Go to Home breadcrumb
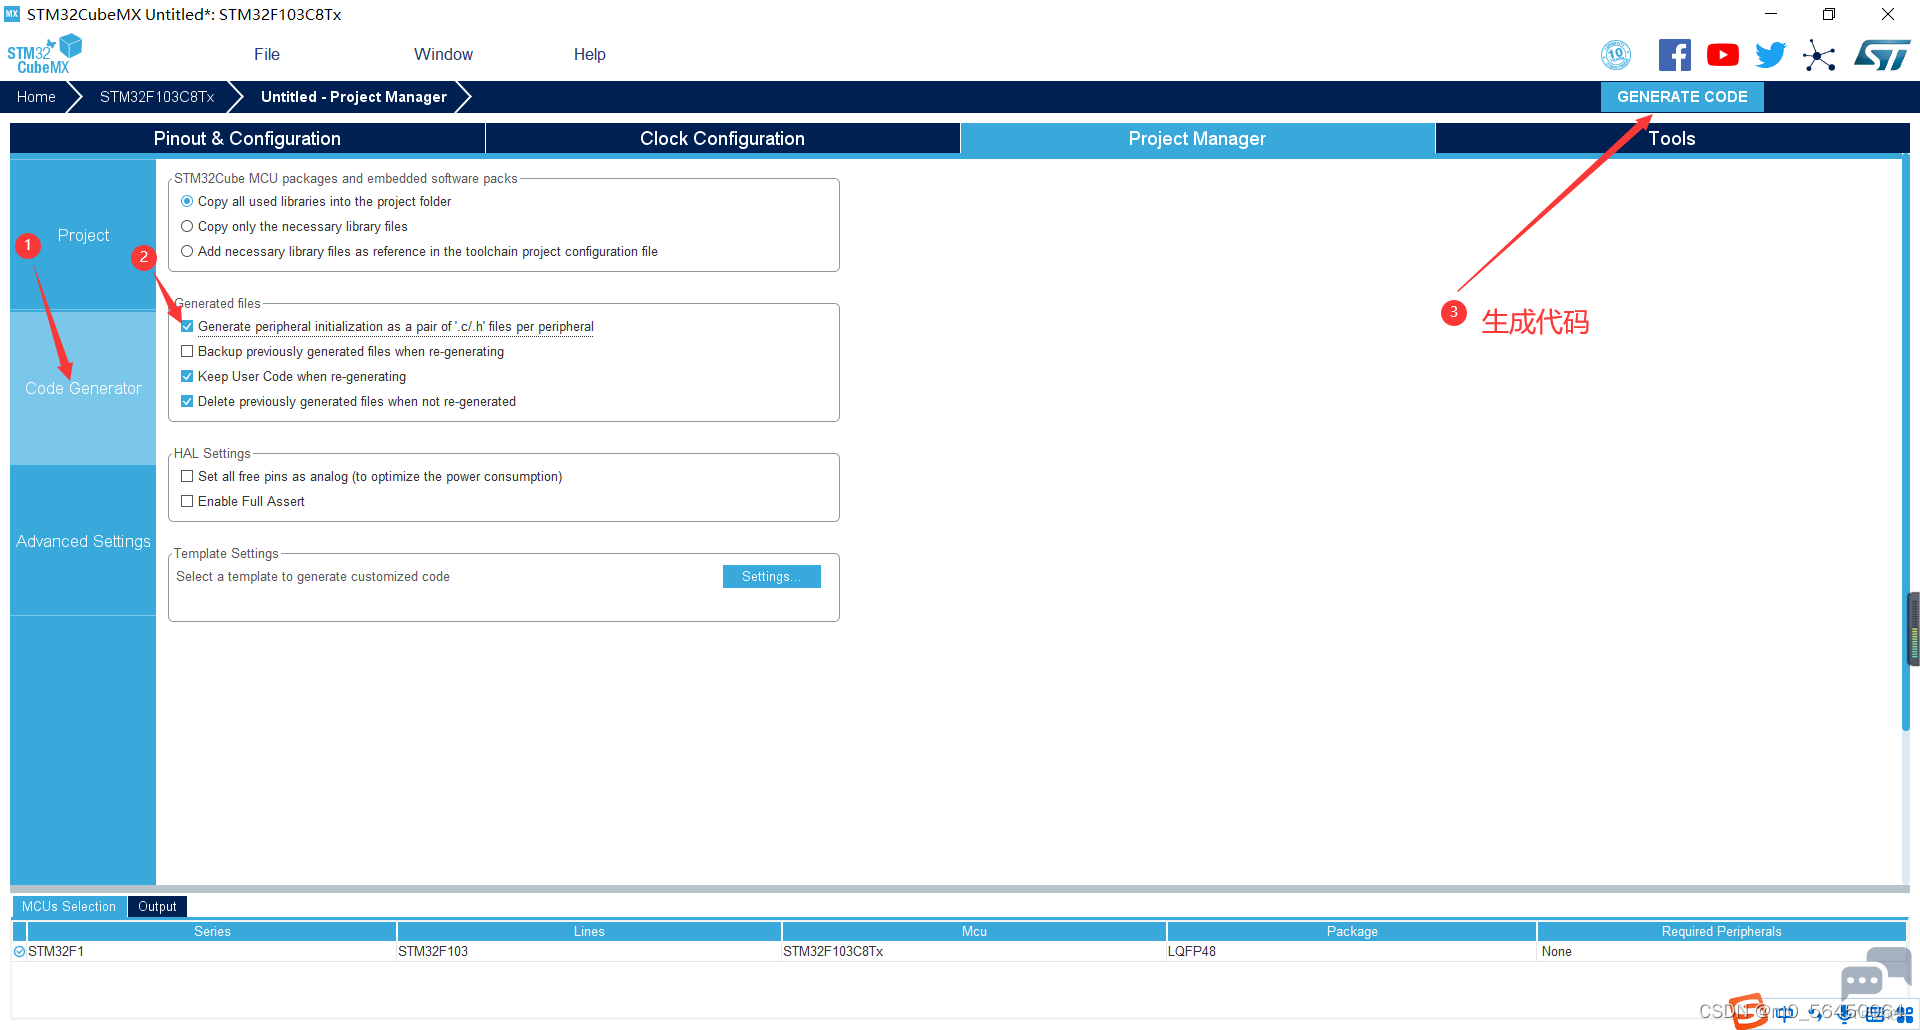The image size is (1920, 1030). pyautogui.click(x=36, y=97)
